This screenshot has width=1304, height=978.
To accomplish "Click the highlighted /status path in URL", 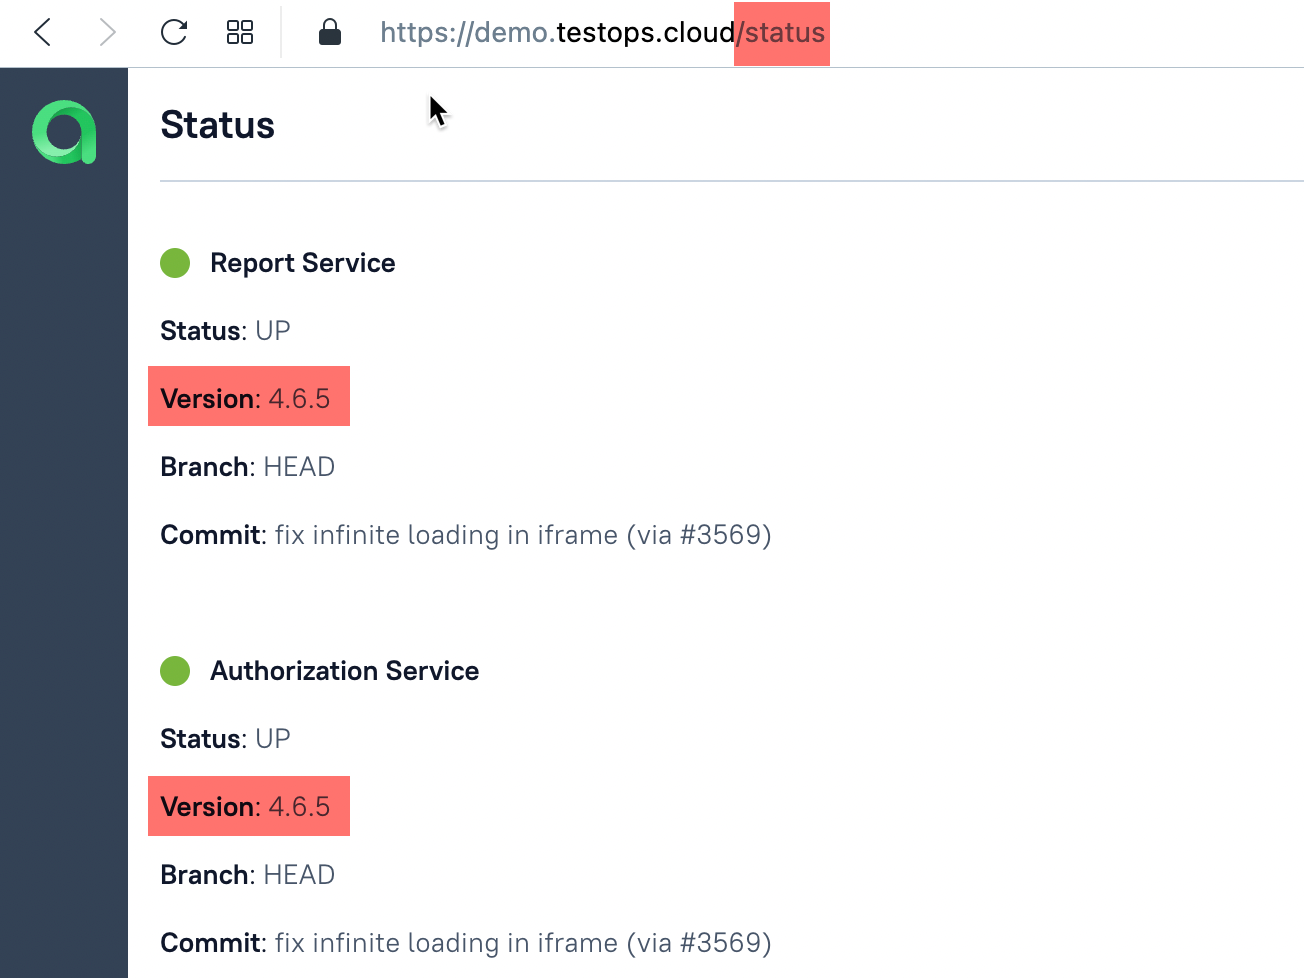I will [783, 33].
